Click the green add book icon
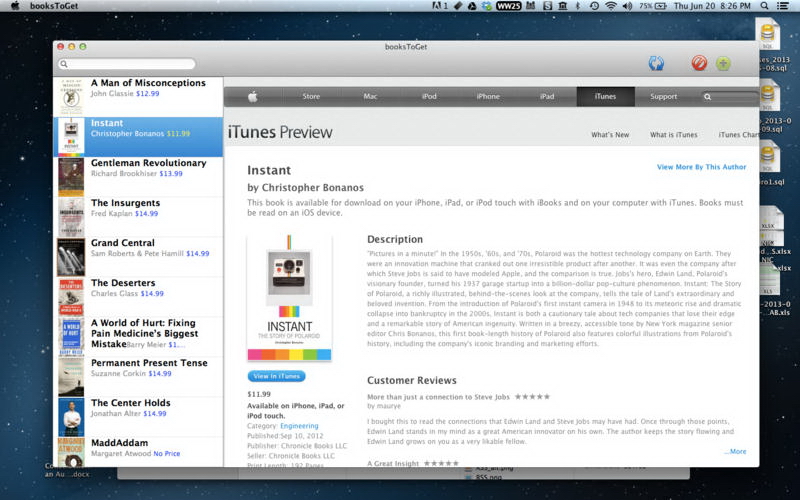The height and width of the screenshot is (500, 800). (723, 63)
